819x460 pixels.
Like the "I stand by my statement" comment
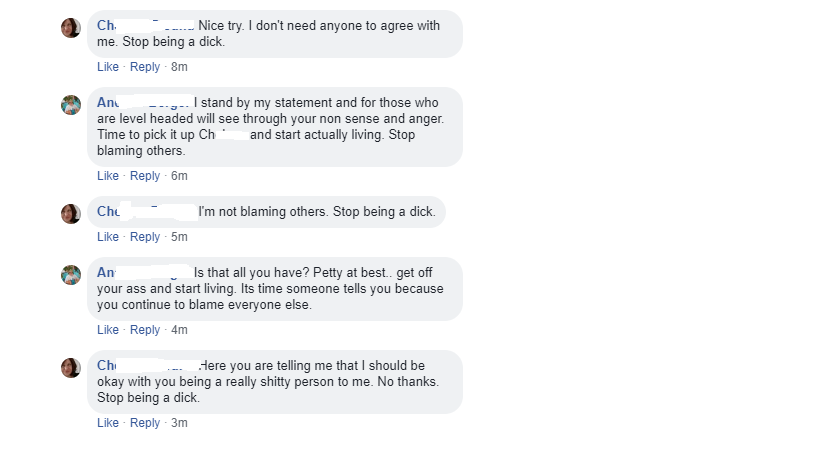(108, 176)
